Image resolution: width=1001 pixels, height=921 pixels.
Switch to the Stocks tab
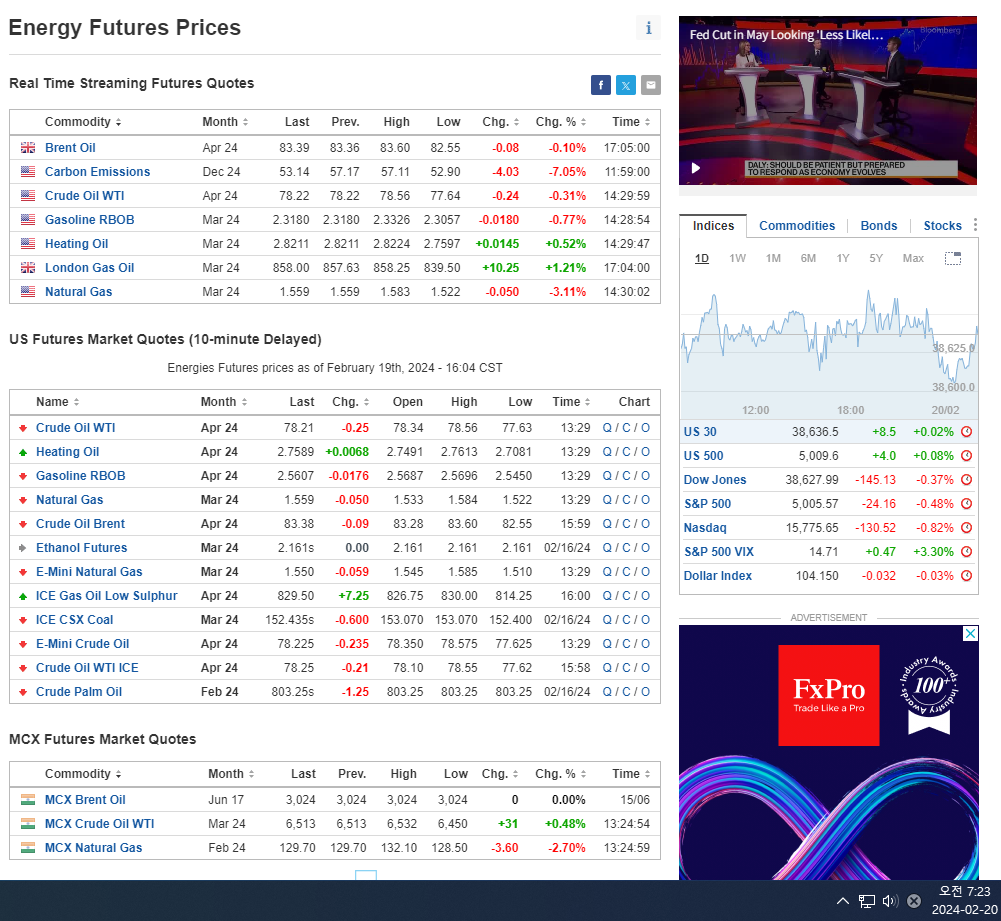coord(942,226)
